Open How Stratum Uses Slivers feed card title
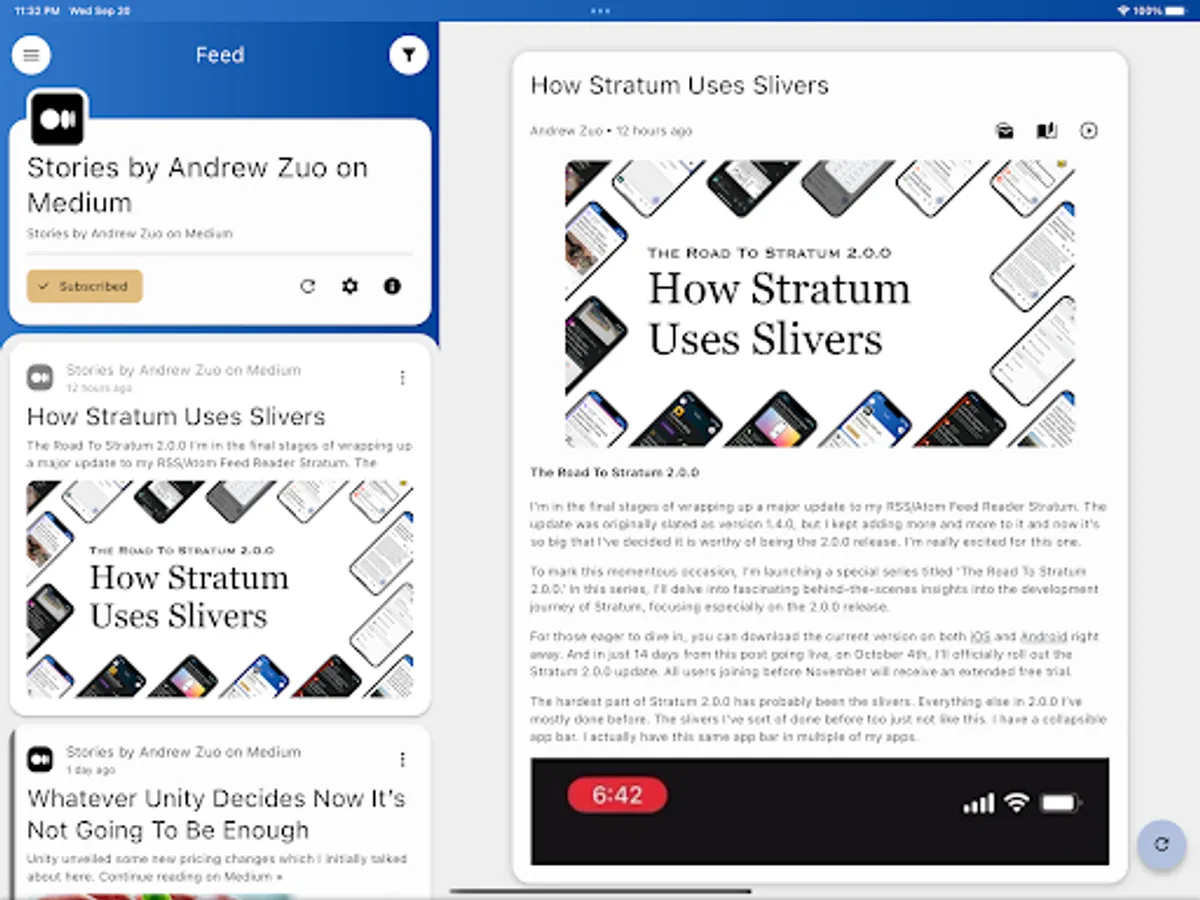The width and height of the screenshot is (1200, 900). tap(176, 416)
